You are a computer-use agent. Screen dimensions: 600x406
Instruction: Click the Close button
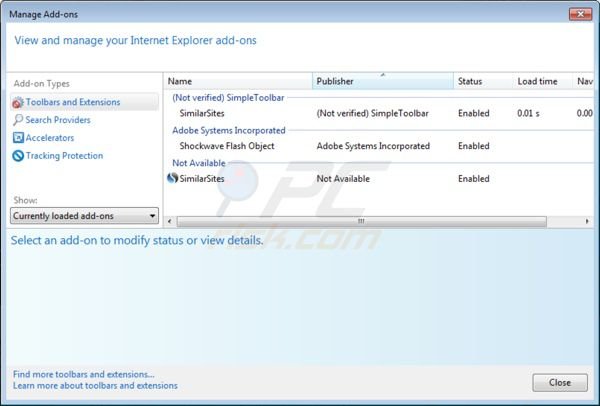coord(560,383)
